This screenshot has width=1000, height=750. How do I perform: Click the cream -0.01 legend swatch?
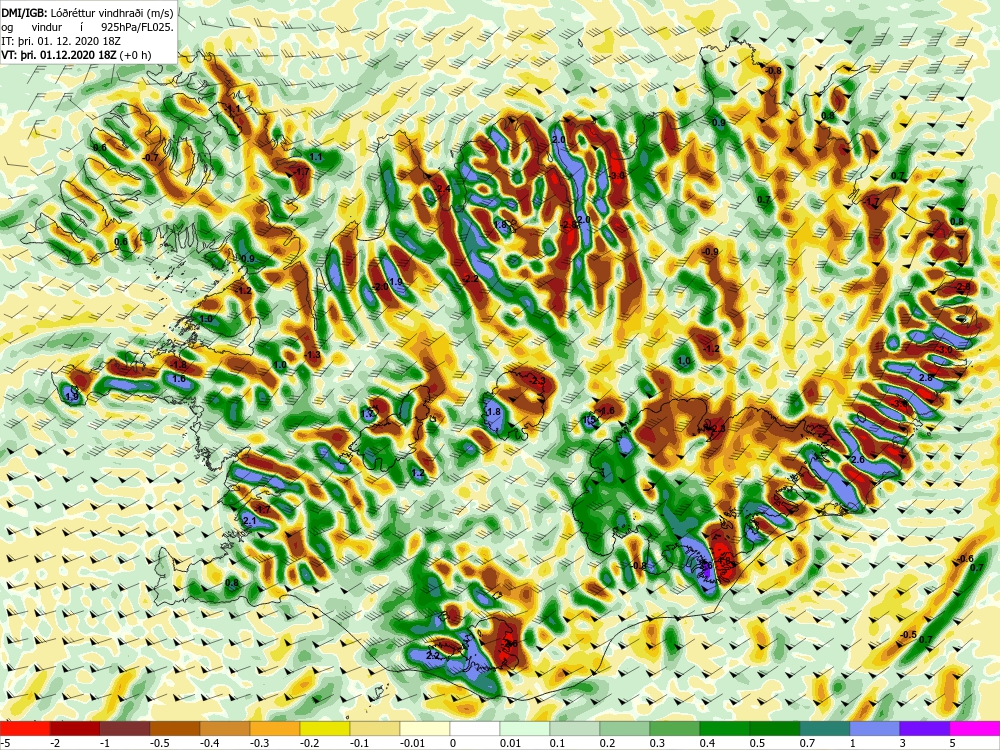click(x=425, y=728)
